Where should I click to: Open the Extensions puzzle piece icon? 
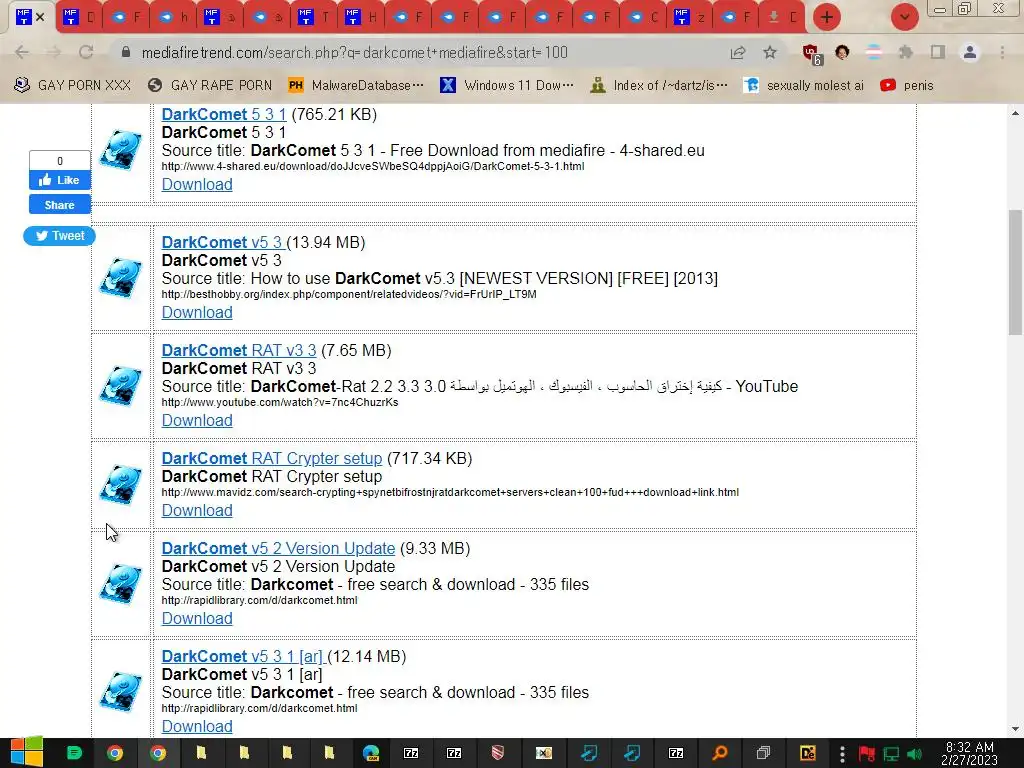point(906,52)
